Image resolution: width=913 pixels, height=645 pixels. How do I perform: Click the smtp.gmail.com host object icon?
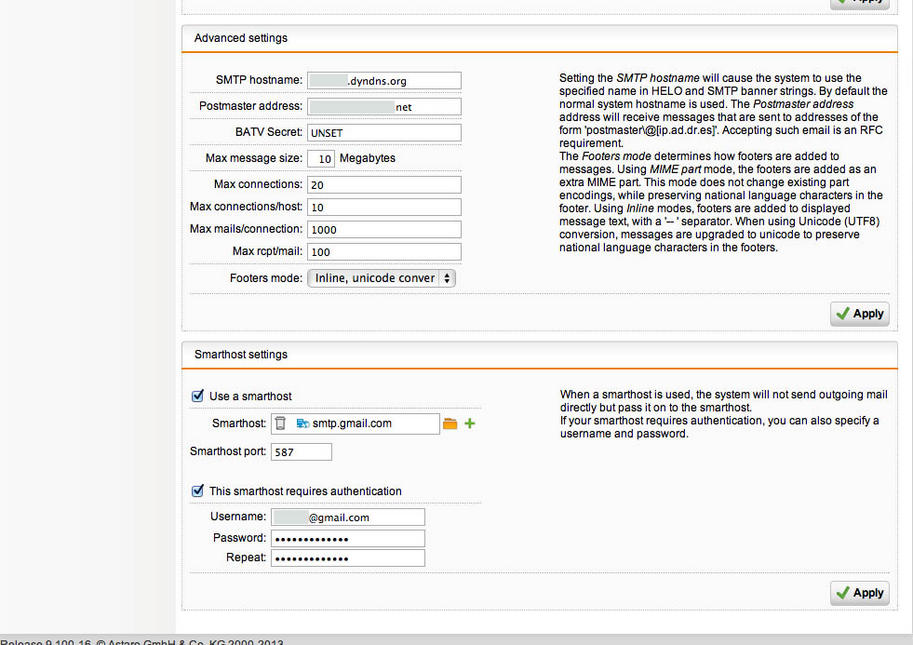point(303,423)
